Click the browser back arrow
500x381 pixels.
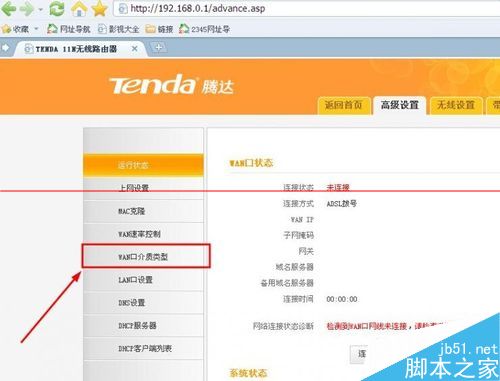click(x=8, y=9)
